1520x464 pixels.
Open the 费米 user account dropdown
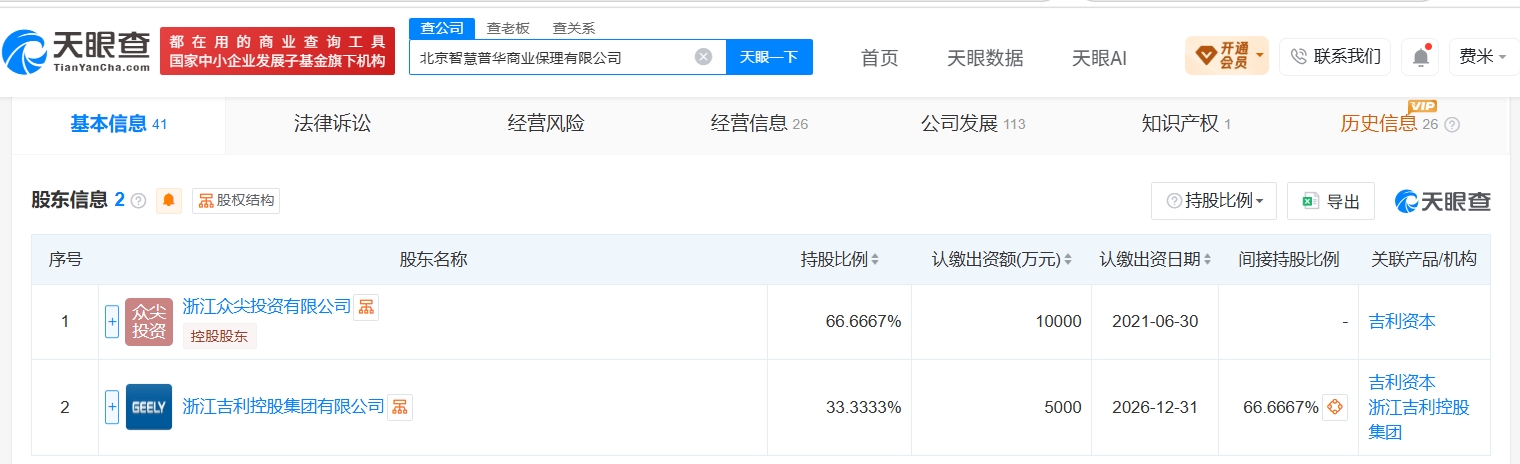click(x=1484, y=57)
